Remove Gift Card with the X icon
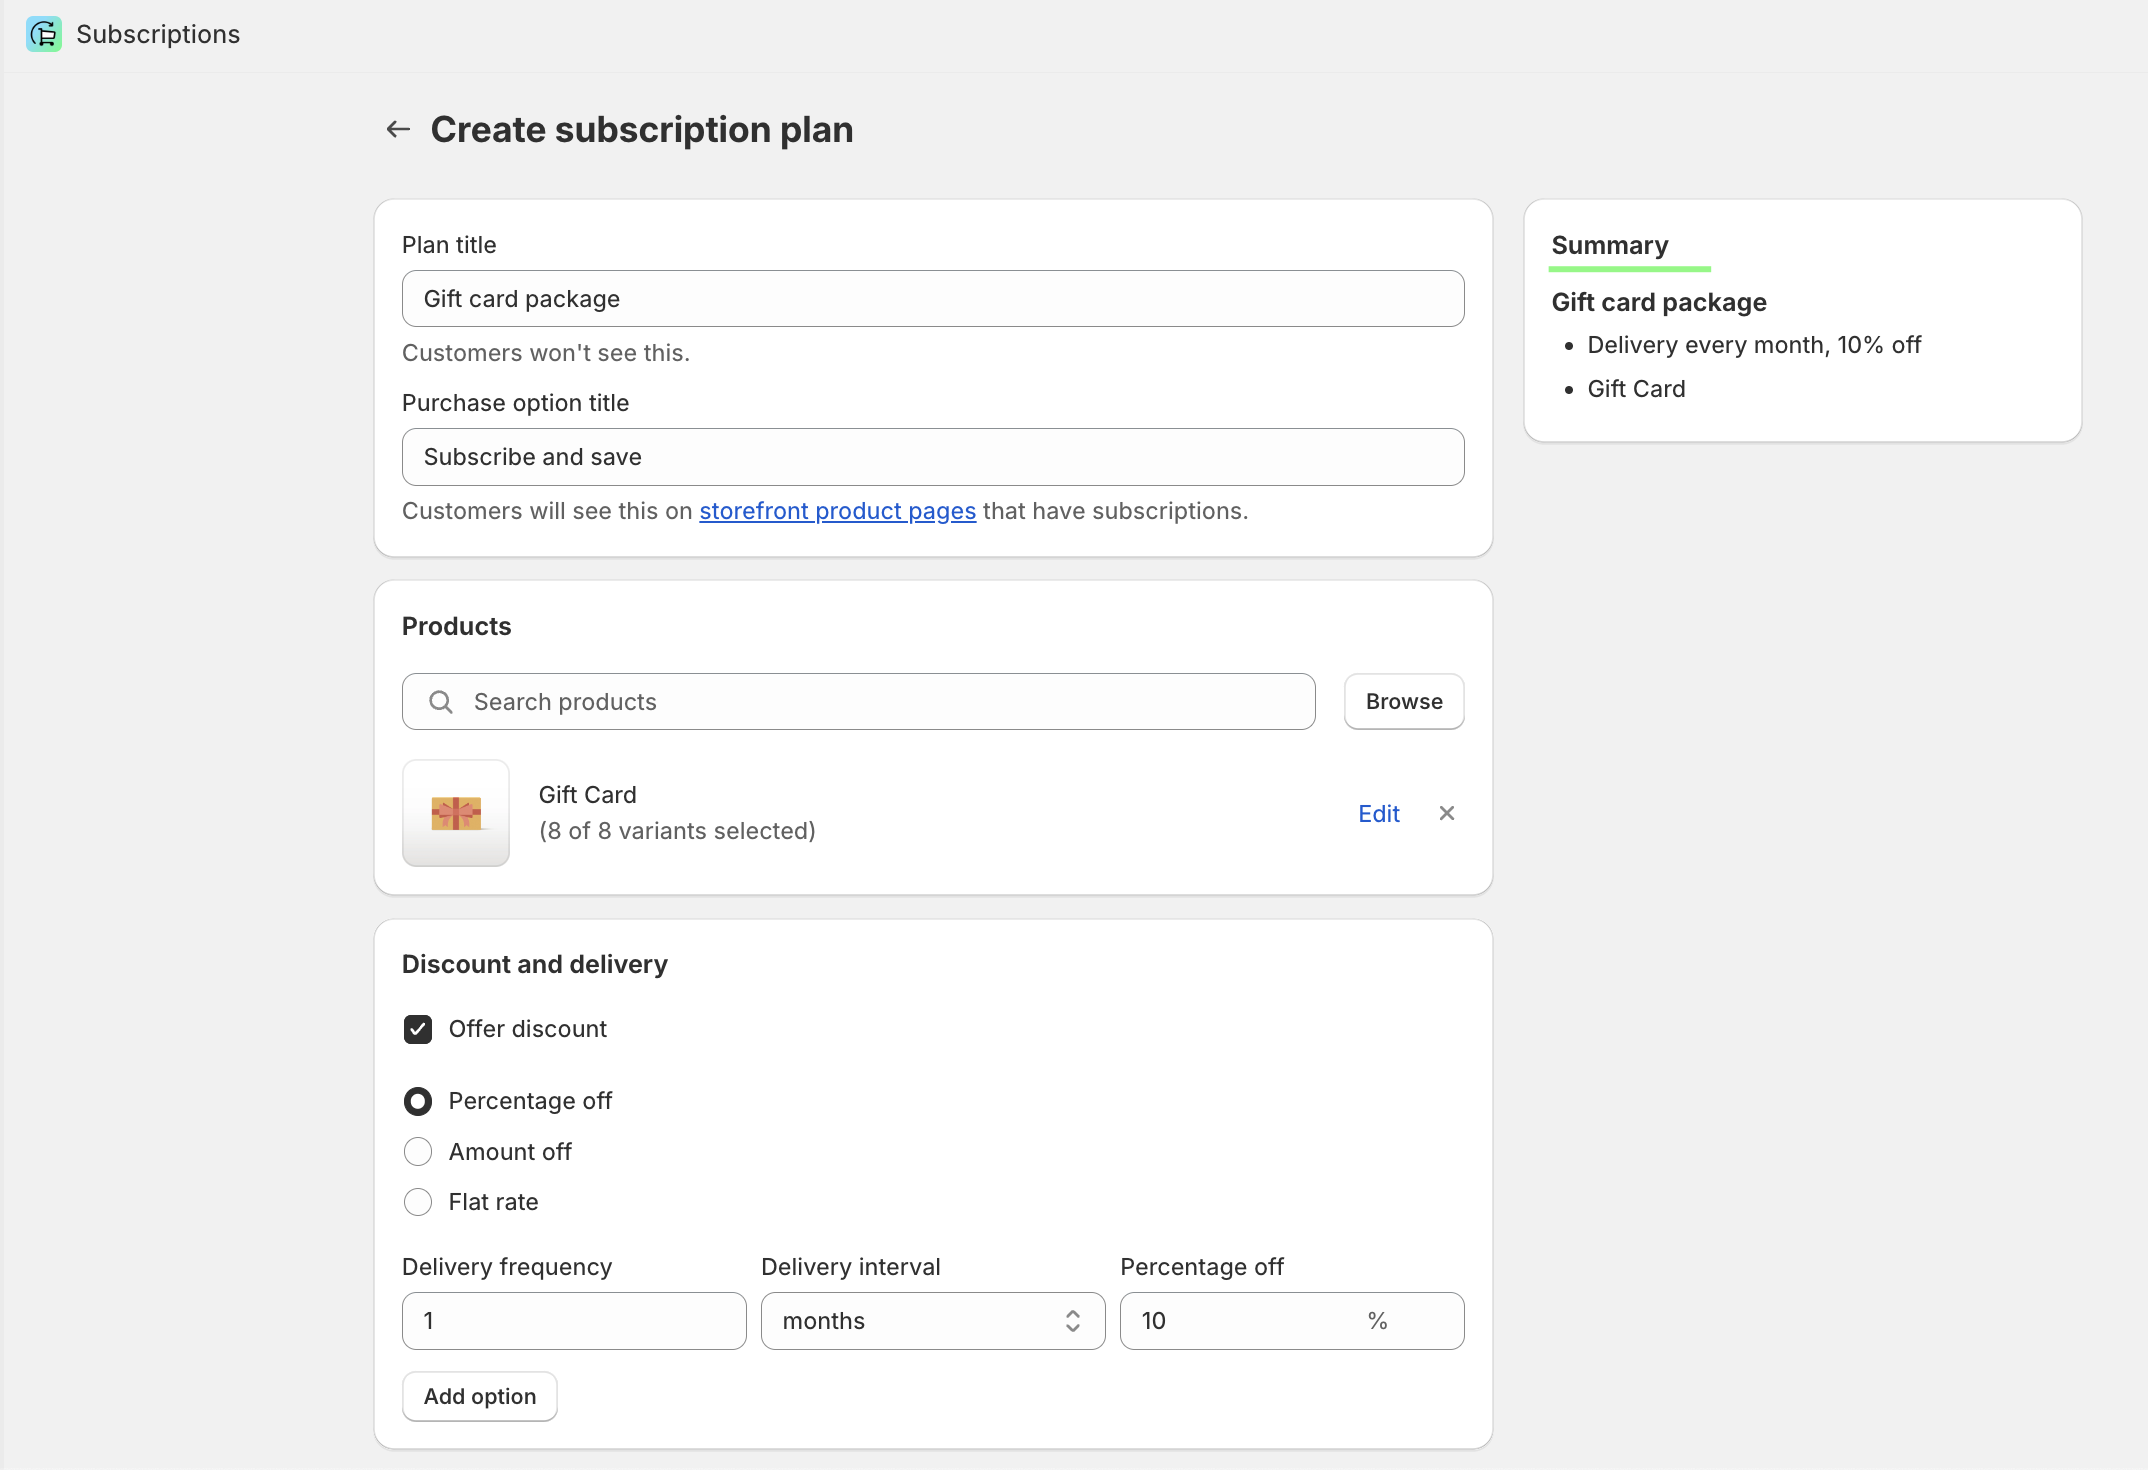The image size is (2148, 1470). (1446, 813)
